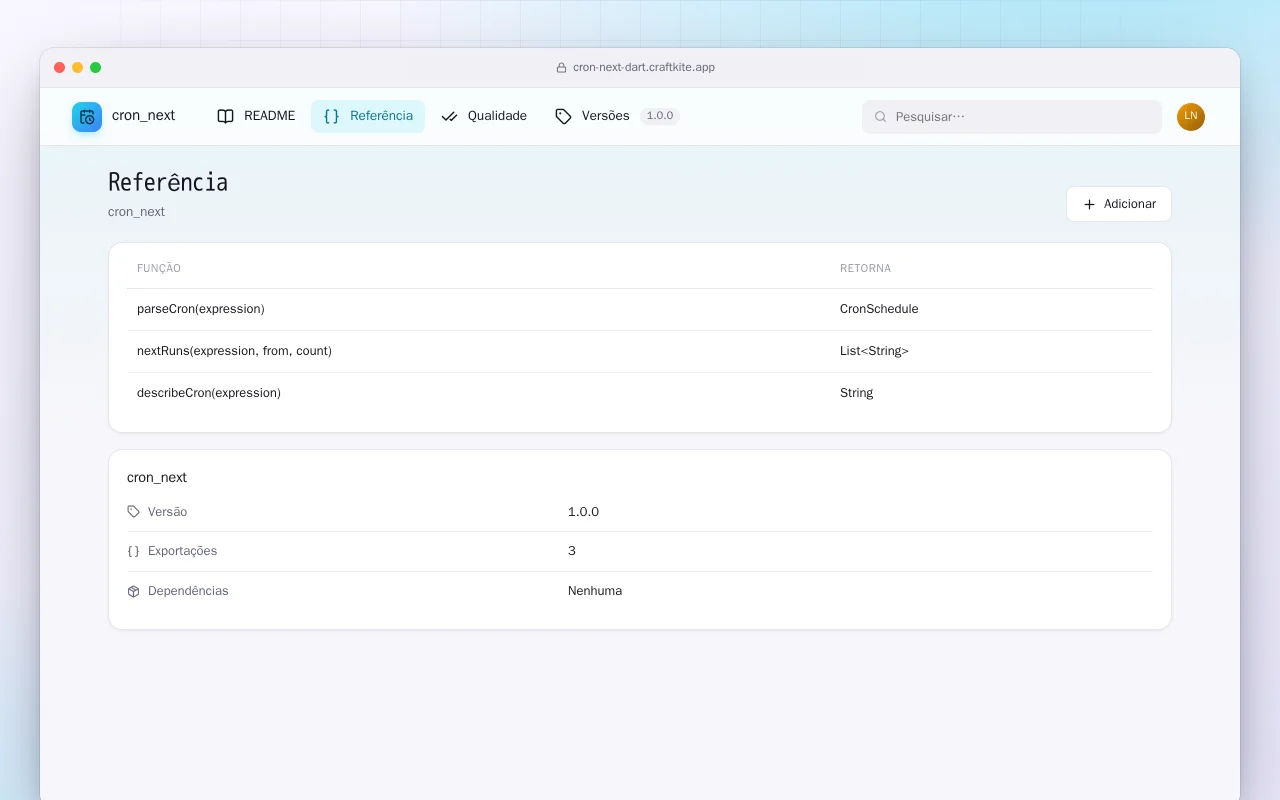
Task: Click the cron_next calendar-clock logo icon
Action: pos(87,117)
